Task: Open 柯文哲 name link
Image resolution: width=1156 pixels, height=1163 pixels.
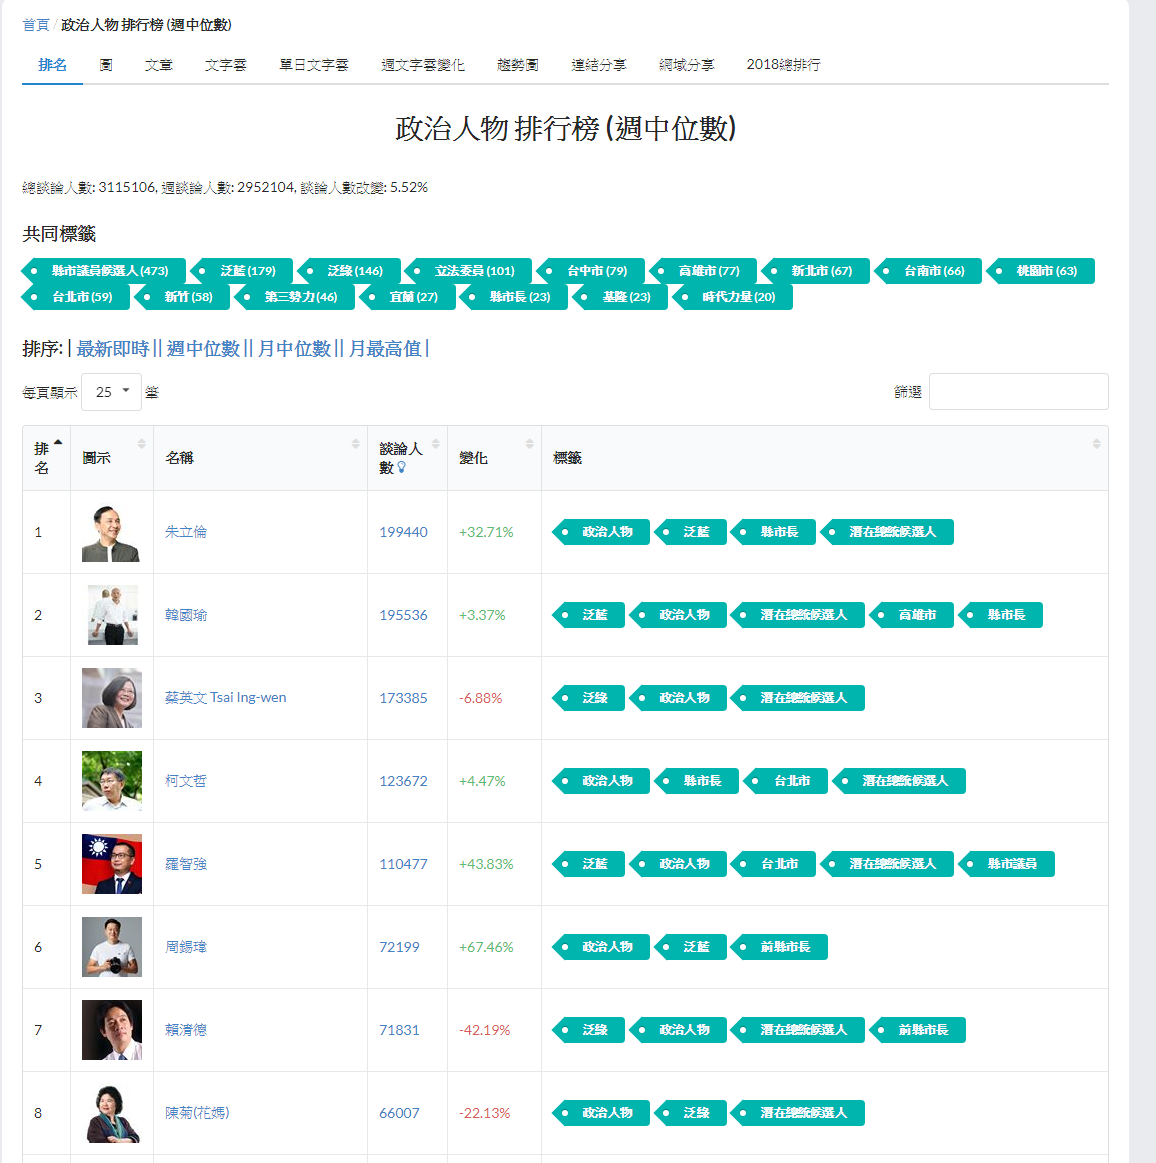Action: coord(185,781)
